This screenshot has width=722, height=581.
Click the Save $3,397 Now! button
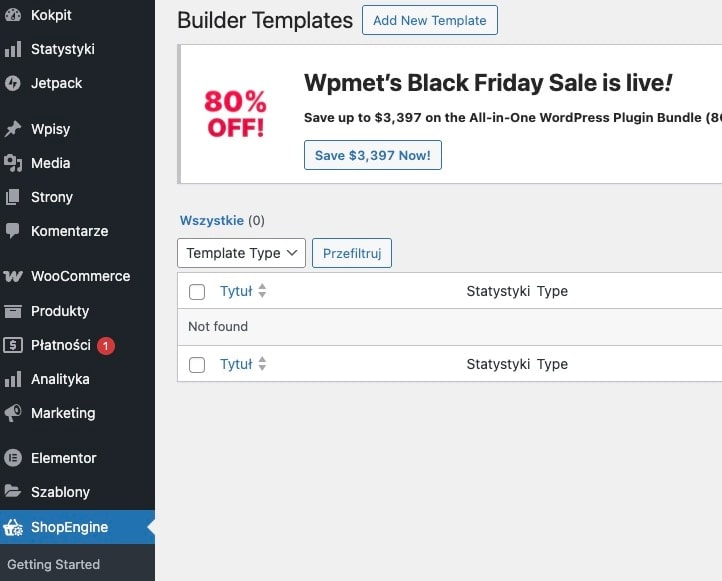click(372, 156)
